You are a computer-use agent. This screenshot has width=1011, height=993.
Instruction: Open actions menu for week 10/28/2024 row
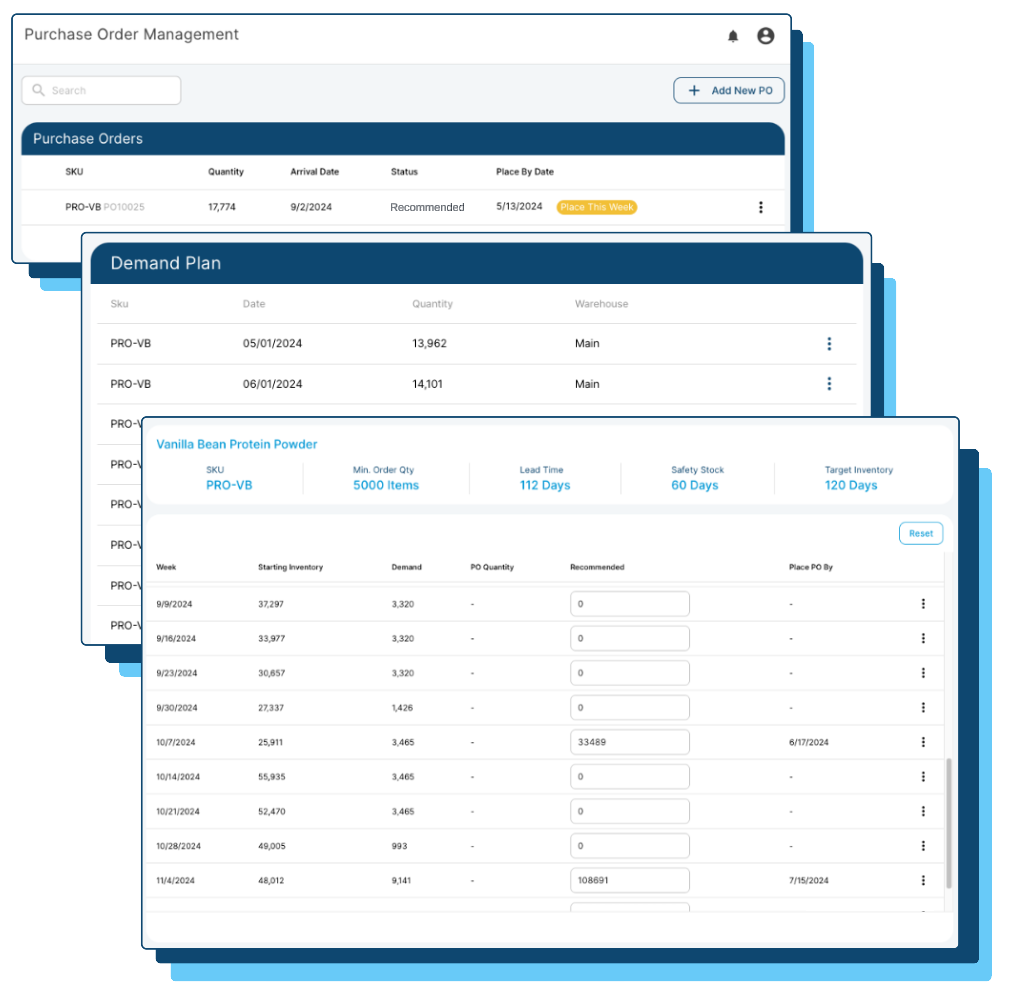pos(921,845)
